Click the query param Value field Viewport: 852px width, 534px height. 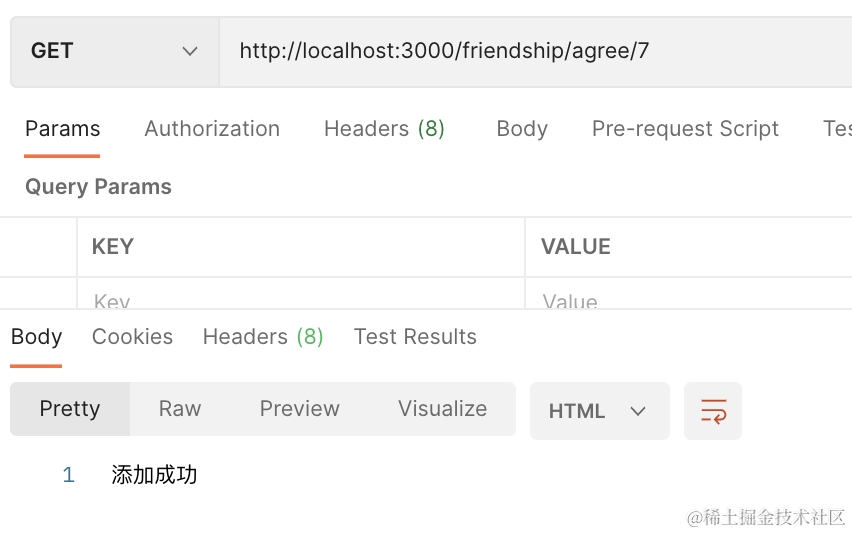pos(680,299)
